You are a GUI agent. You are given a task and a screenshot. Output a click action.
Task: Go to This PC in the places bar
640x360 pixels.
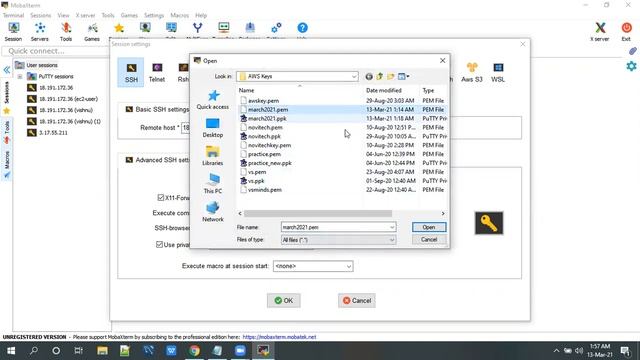[213, 184]
